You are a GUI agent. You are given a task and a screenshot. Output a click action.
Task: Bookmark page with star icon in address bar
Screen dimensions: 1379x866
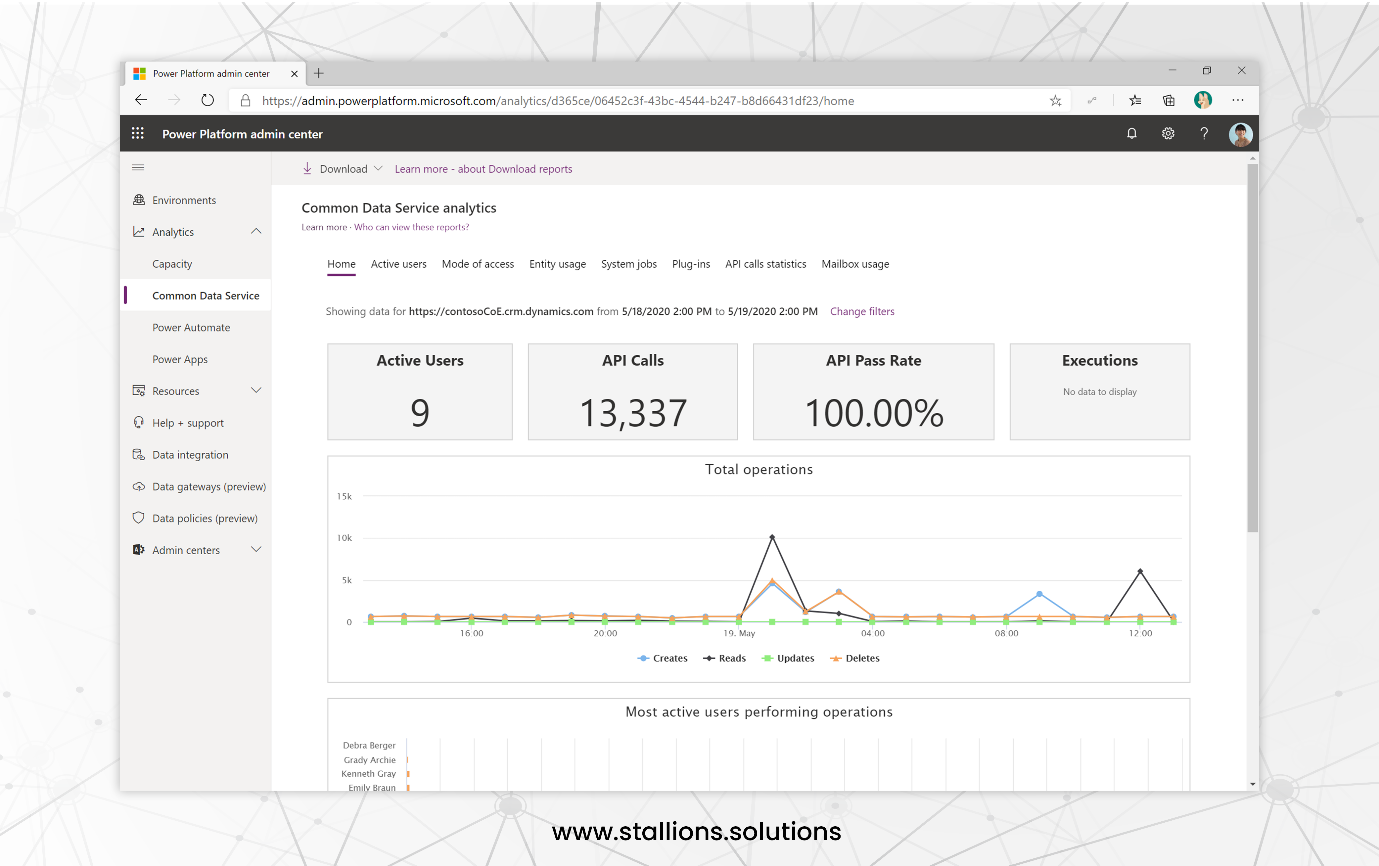pyautogui.click(x=1055, y=100)
